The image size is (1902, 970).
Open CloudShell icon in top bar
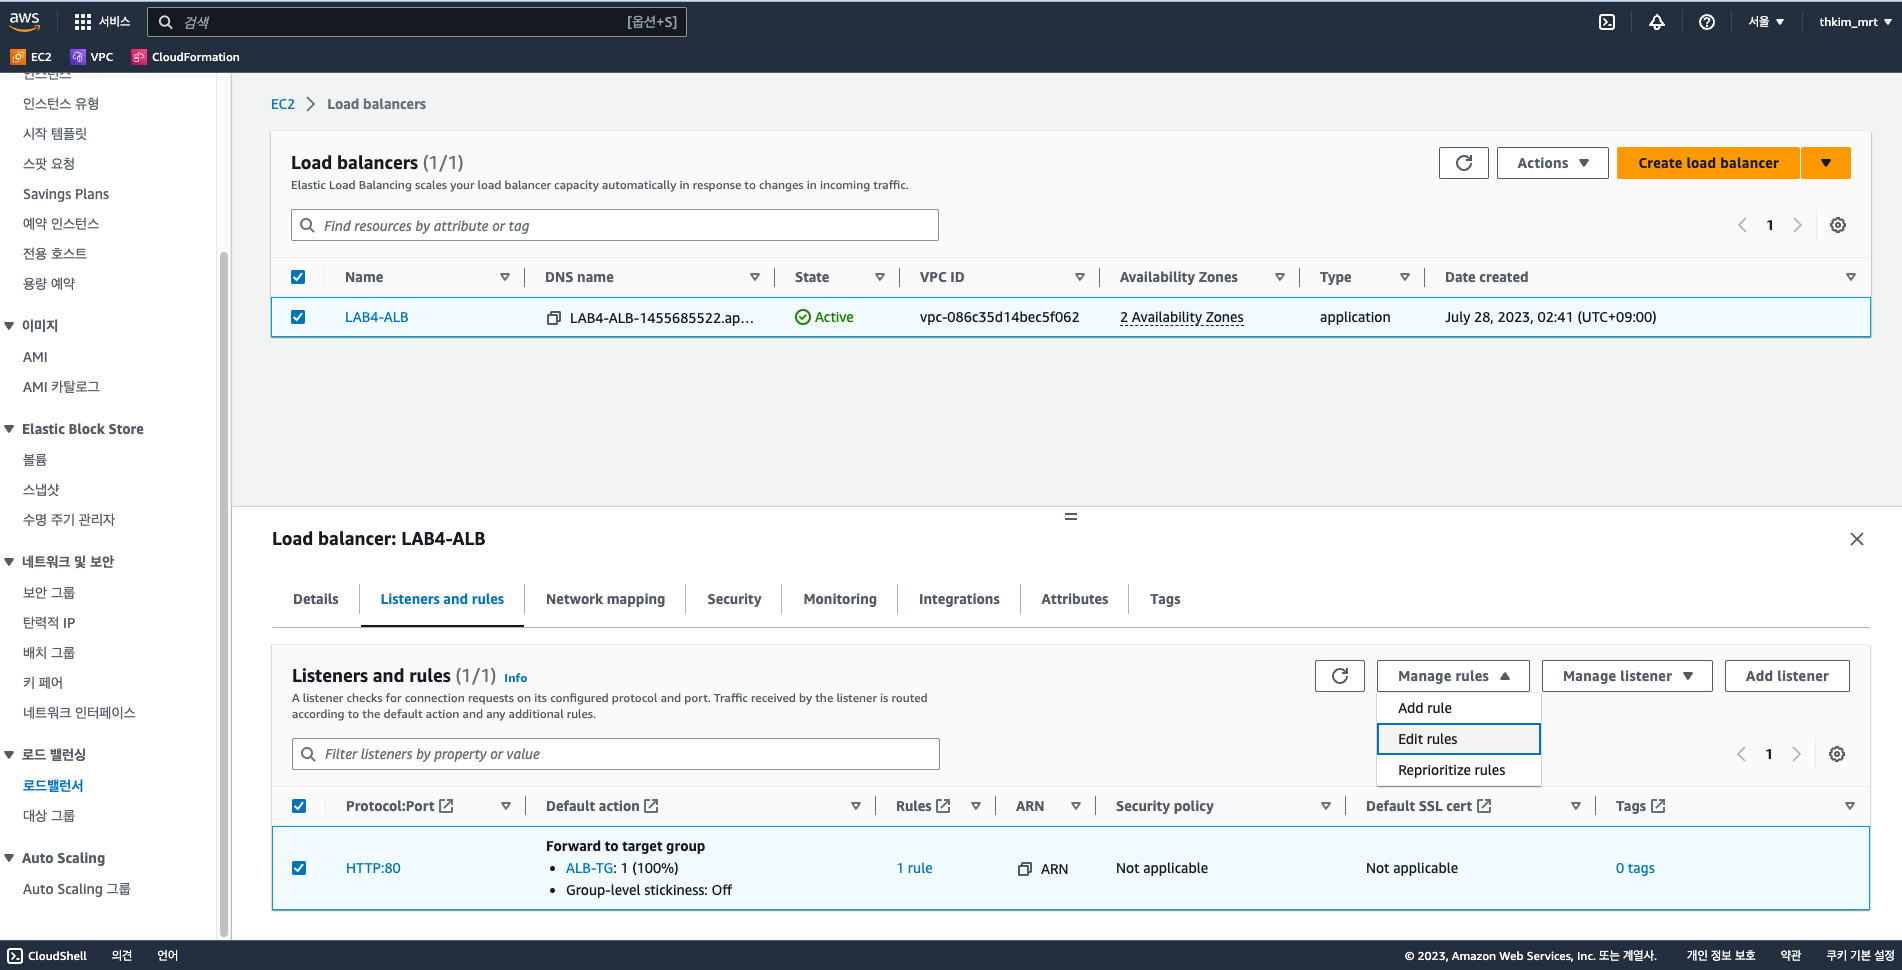(x=1607, y=22)
